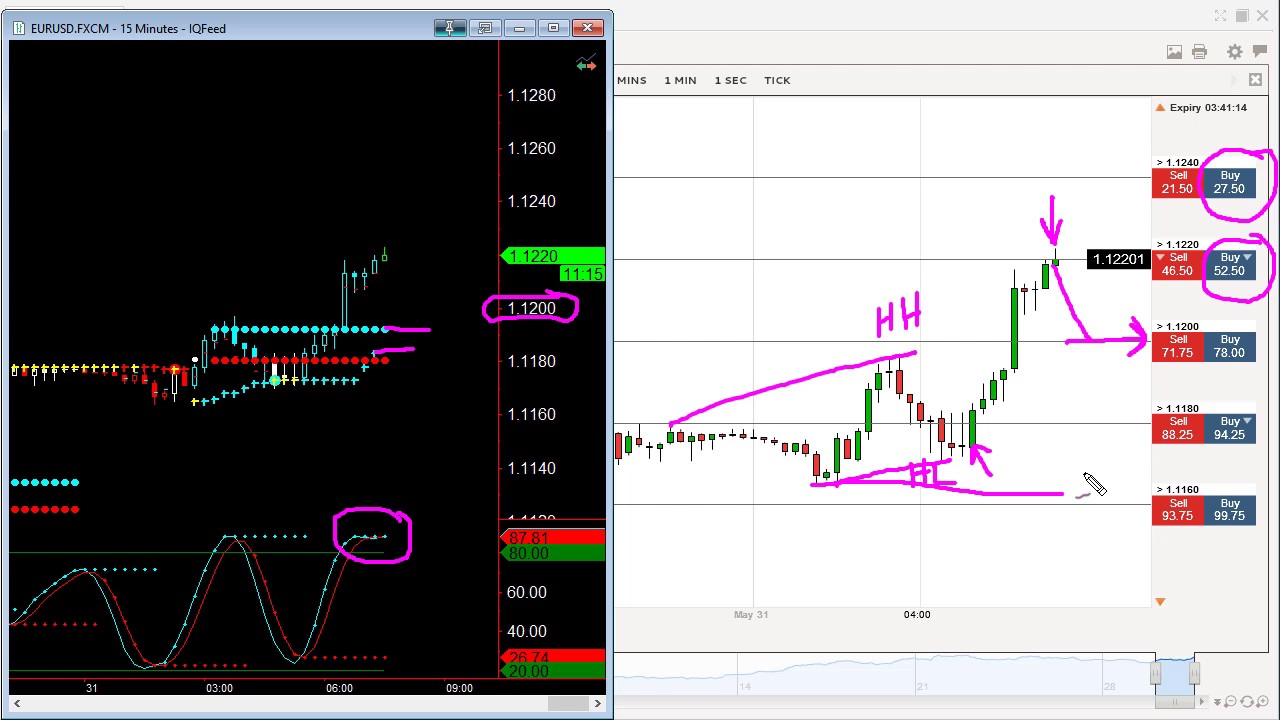The width and height of the screenshot is (1280, 720).
Task: Click the background window's restore icon
Action: click(x=1242, y=16)
